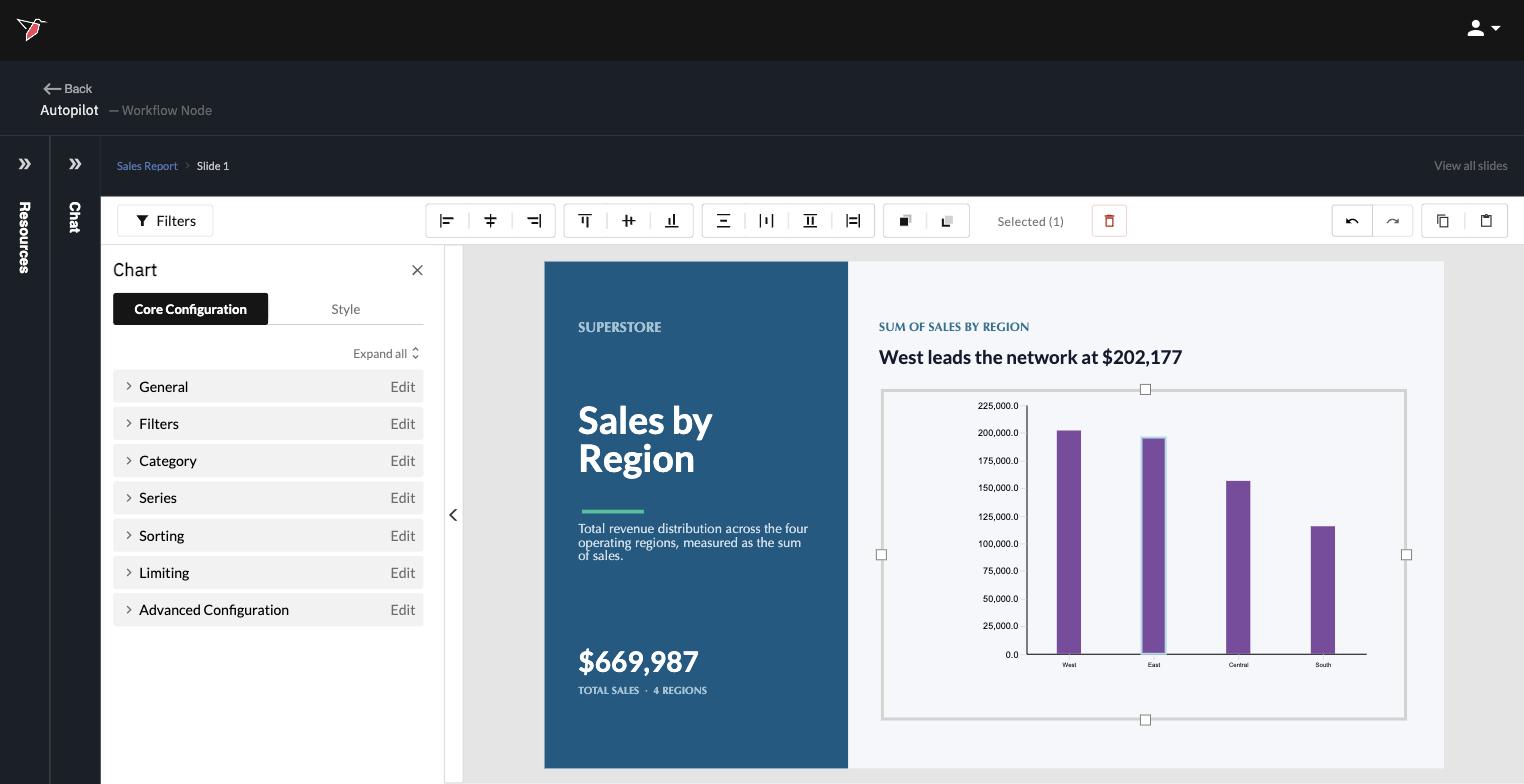Undo the last action
1524x784 pixels.
(1352, 221)
